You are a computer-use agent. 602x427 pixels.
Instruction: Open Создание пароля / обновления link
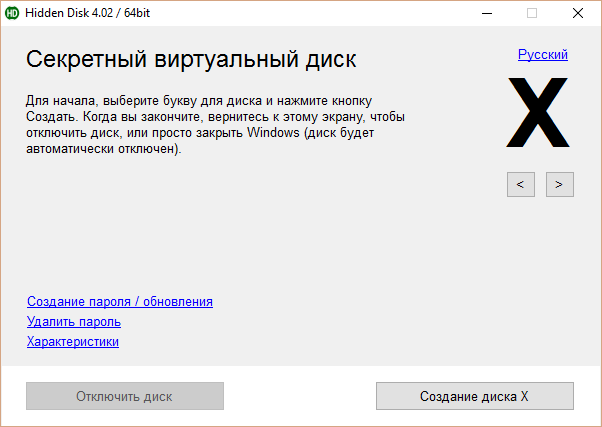[120, 301]
